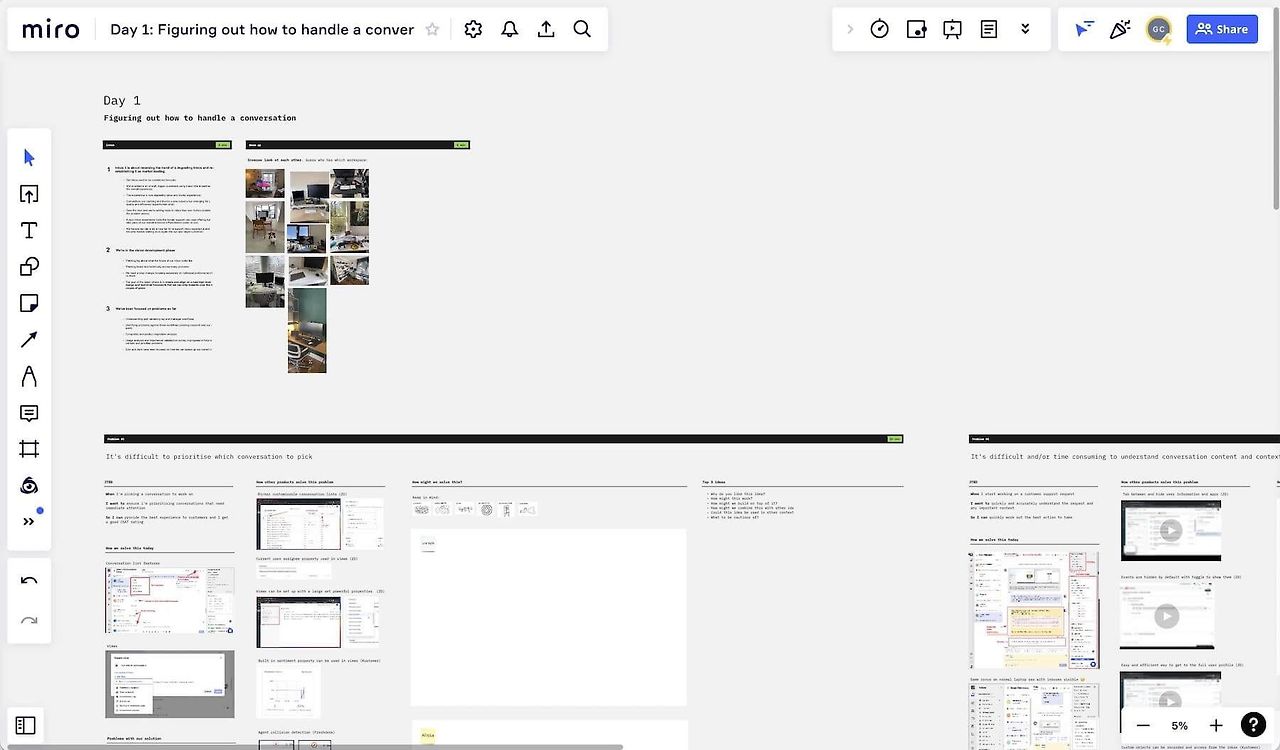Expand the collapsed apps toolbar chevron
The height and width of the screenshot is (750, 1280).
(x=850, y=29)
